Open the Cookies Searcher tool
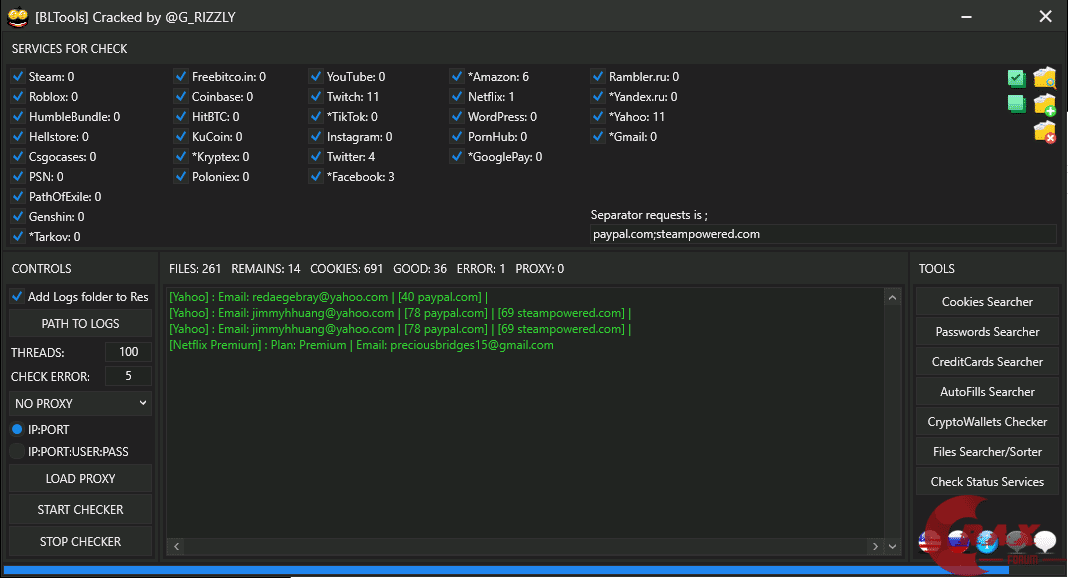1068x578 pixels. click(987, 302)
